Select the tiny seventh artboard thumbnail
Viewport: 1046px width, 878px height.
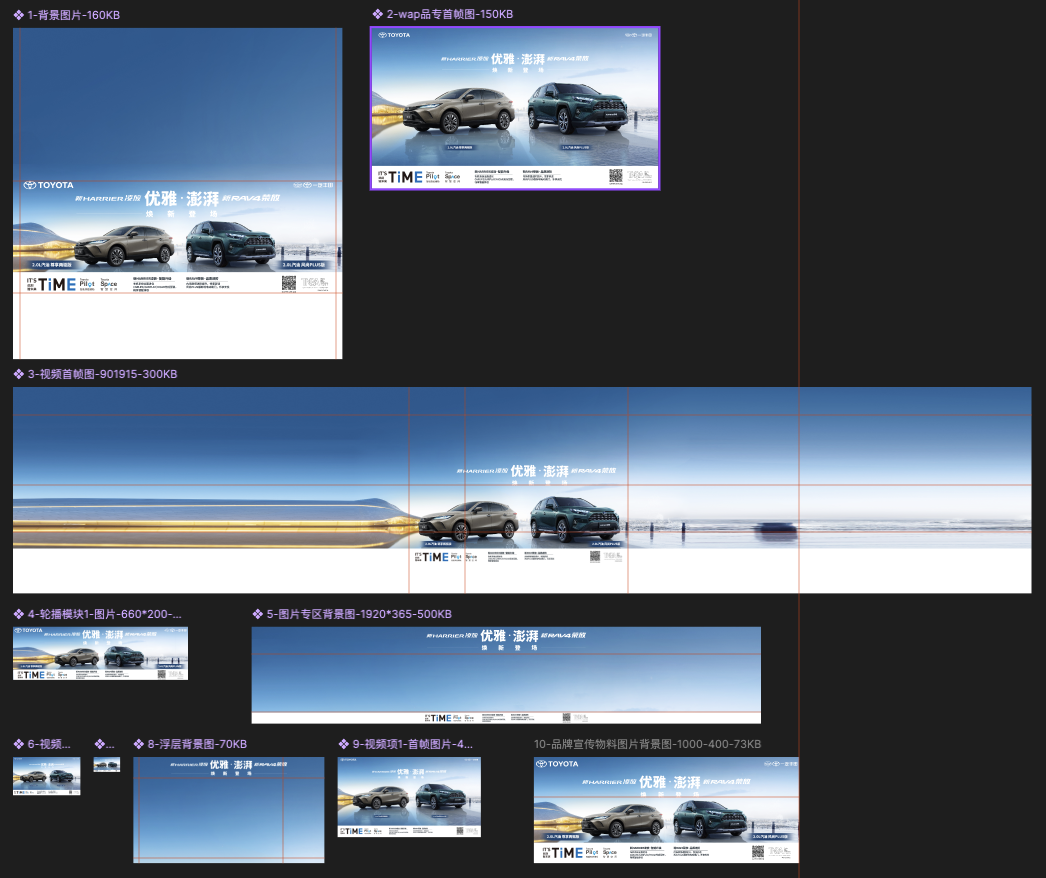point(107,765)
